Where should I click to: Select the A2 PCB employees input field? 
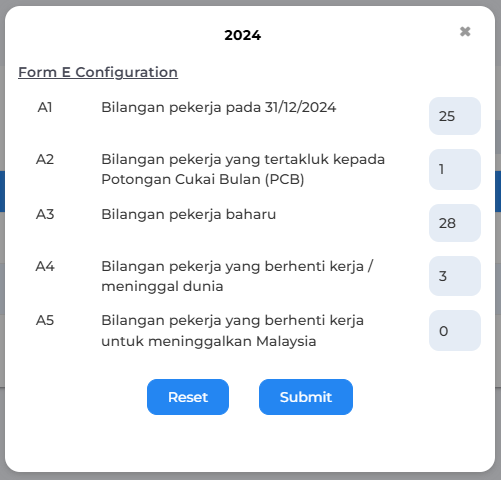point(455,169)
